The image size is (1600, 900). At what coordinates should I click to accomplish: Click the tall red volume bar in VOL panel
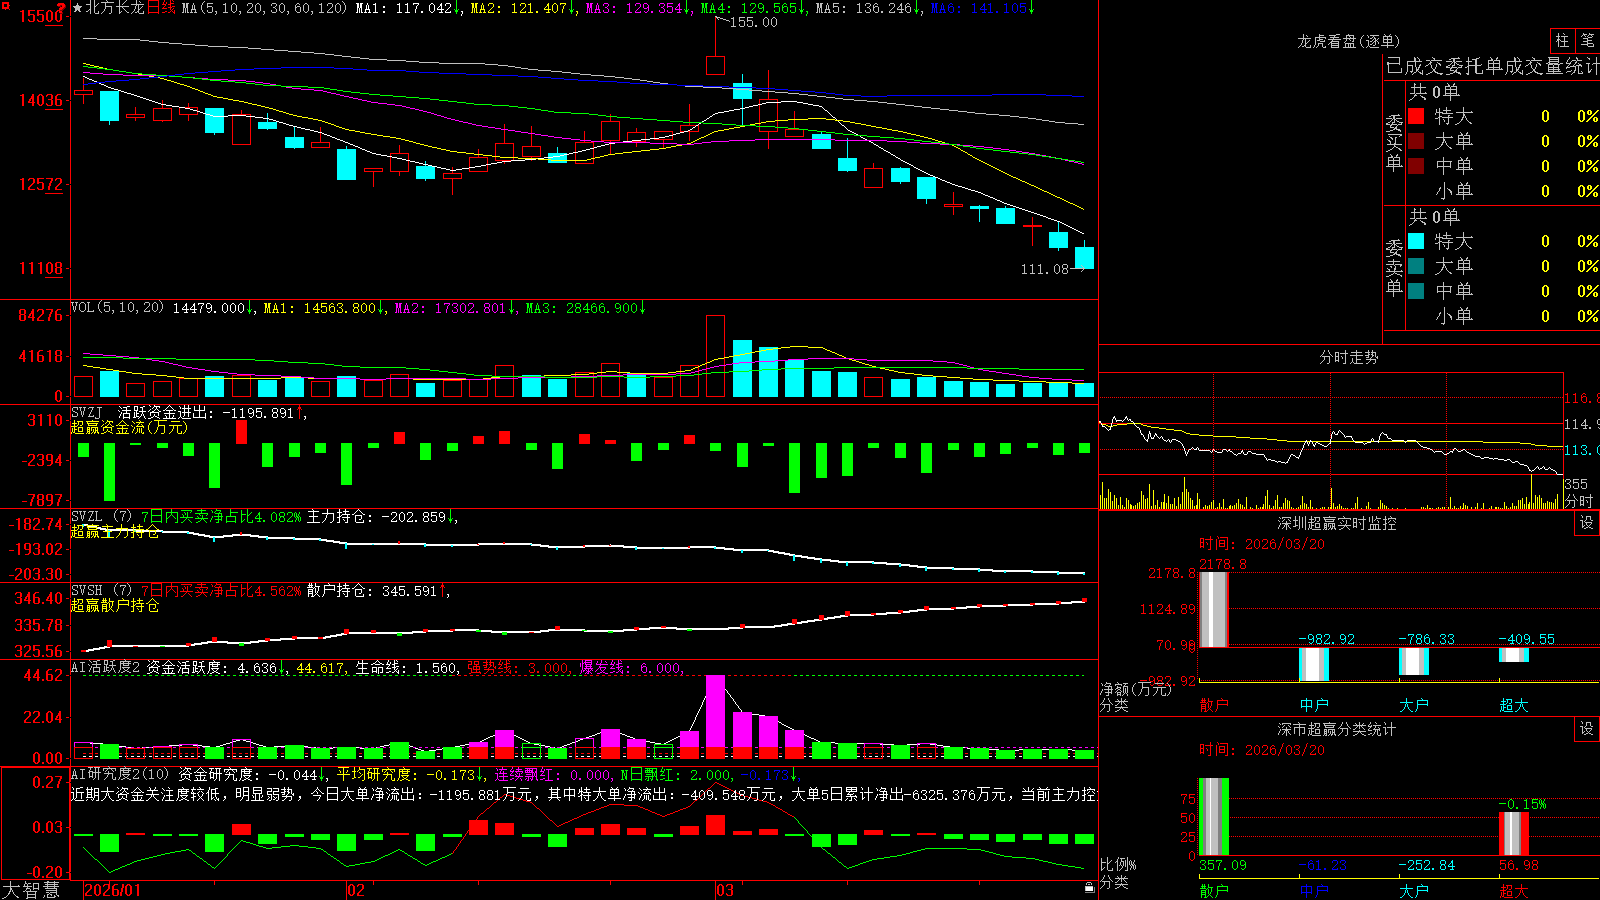pyautogui.click(x=715, y=356)
